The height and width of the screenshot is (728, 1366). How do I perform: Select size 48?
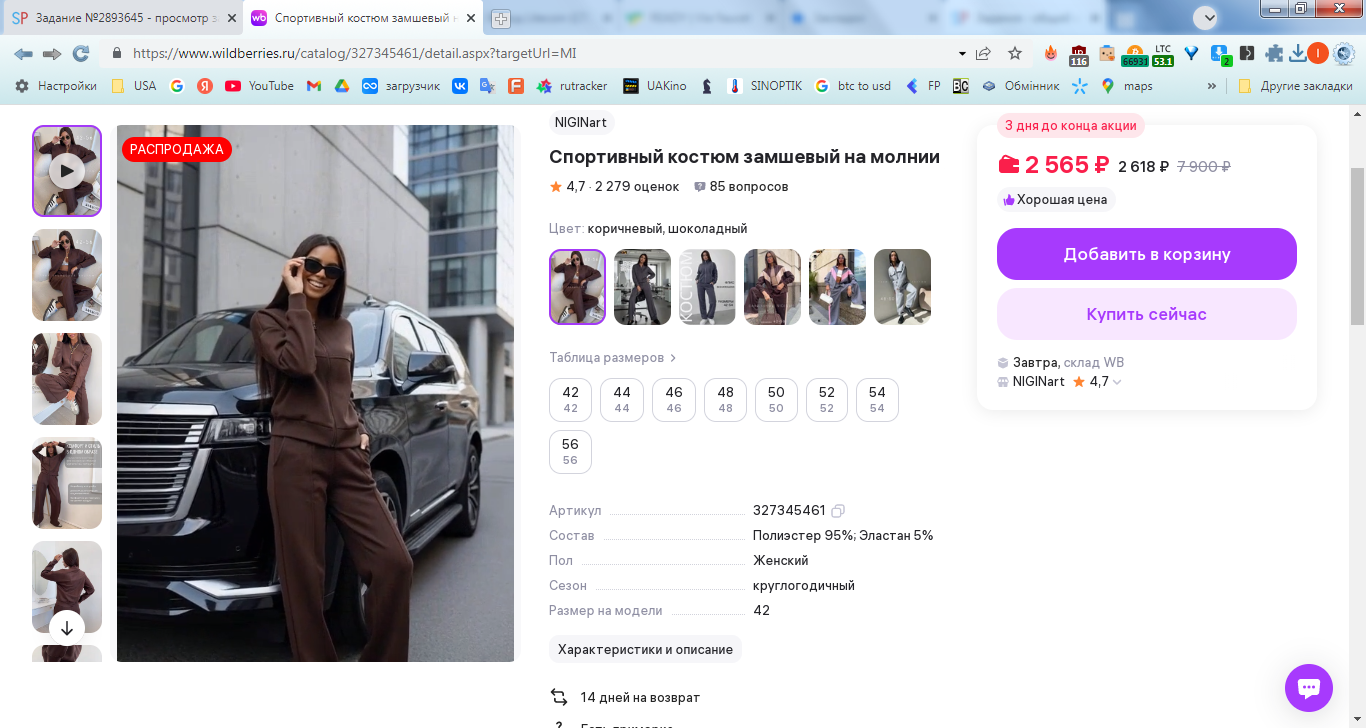pyautogui.click(x=725, y=400)
